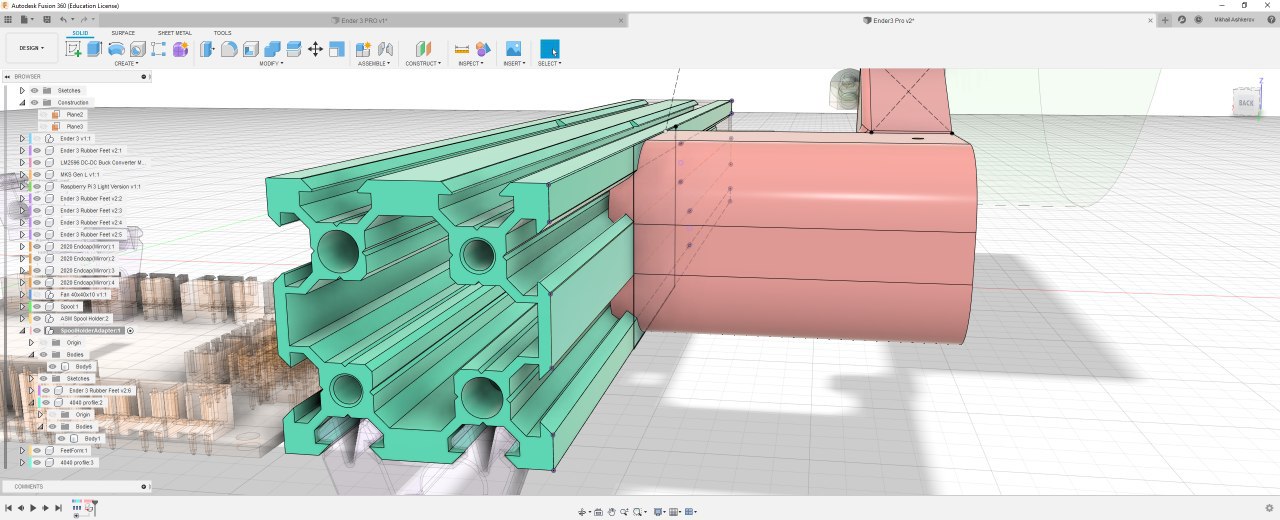Click the Create Sketch tool icon
Viewport: 1280px width, 520px height.
73,49
